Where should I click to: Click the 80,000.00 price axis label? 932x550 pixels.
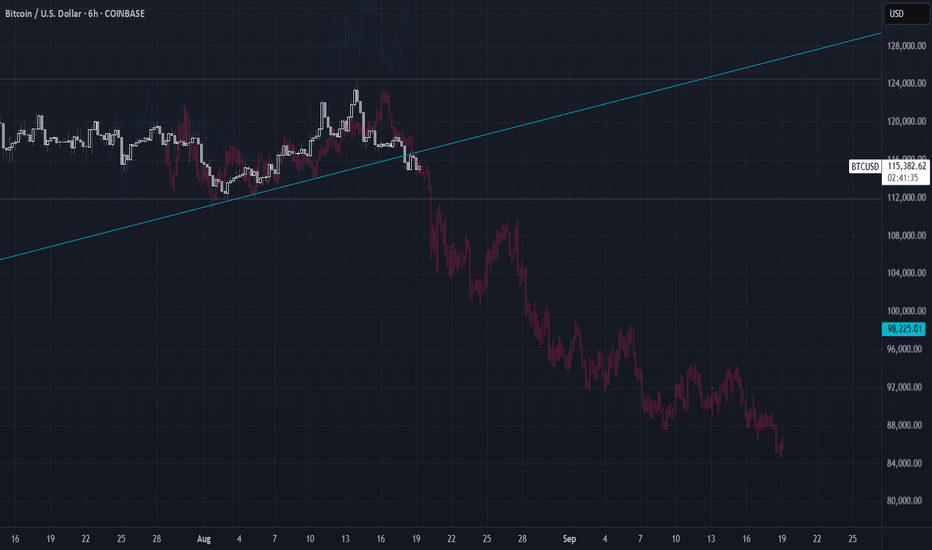906,501
